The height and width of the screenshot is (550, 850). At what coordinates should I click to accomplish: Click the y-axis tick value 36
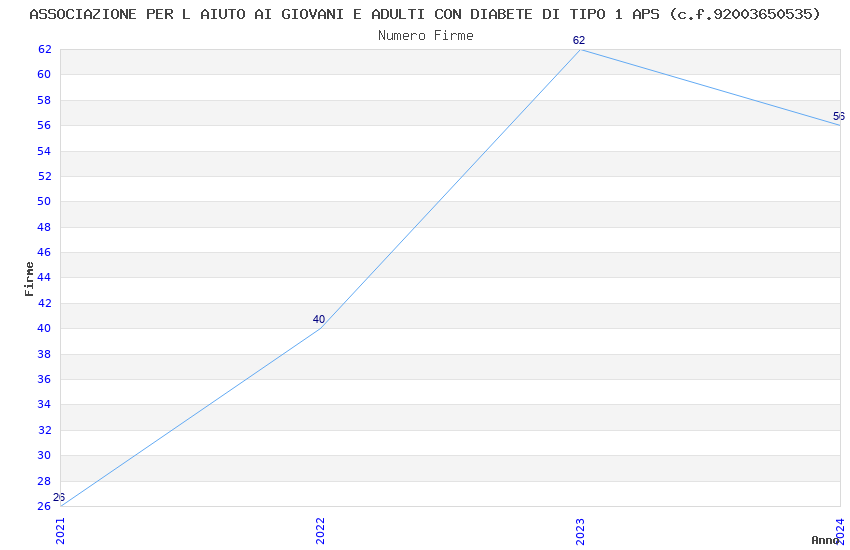point(44,379)
